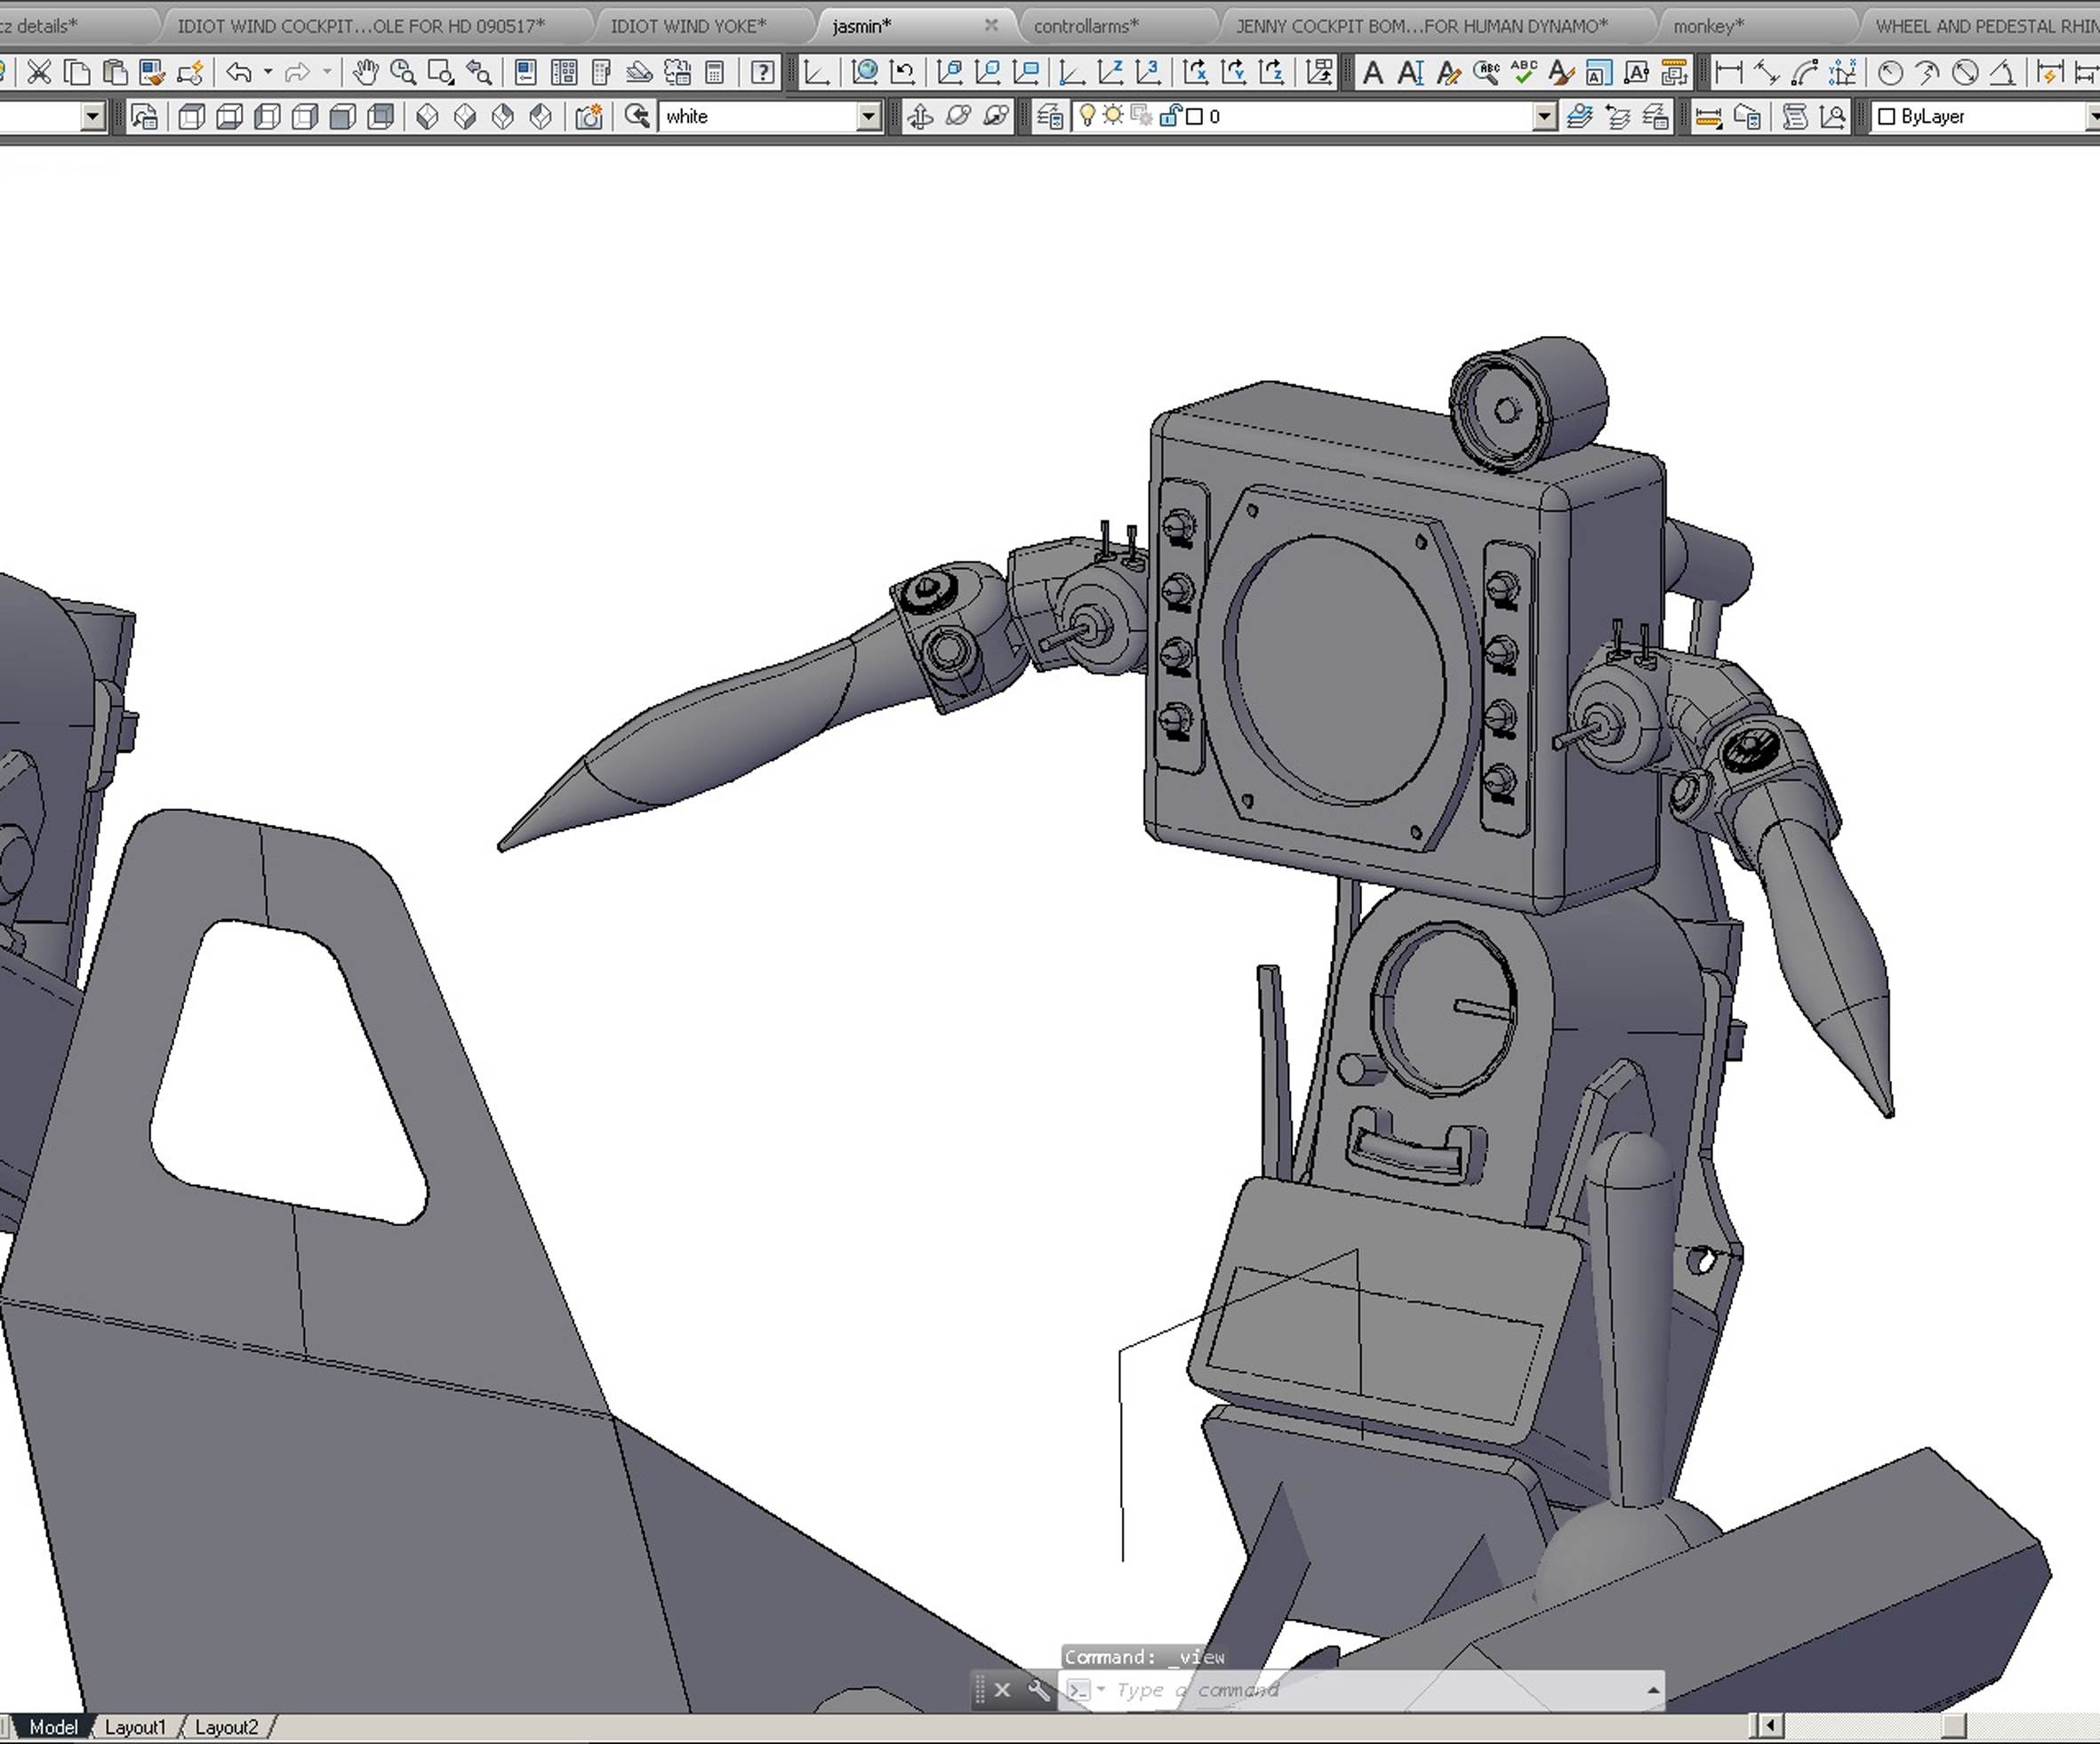Toggle the layer lock padlock
Image resolution: width=2100 pixels, height=1744 pixels.
(1169, 116)
